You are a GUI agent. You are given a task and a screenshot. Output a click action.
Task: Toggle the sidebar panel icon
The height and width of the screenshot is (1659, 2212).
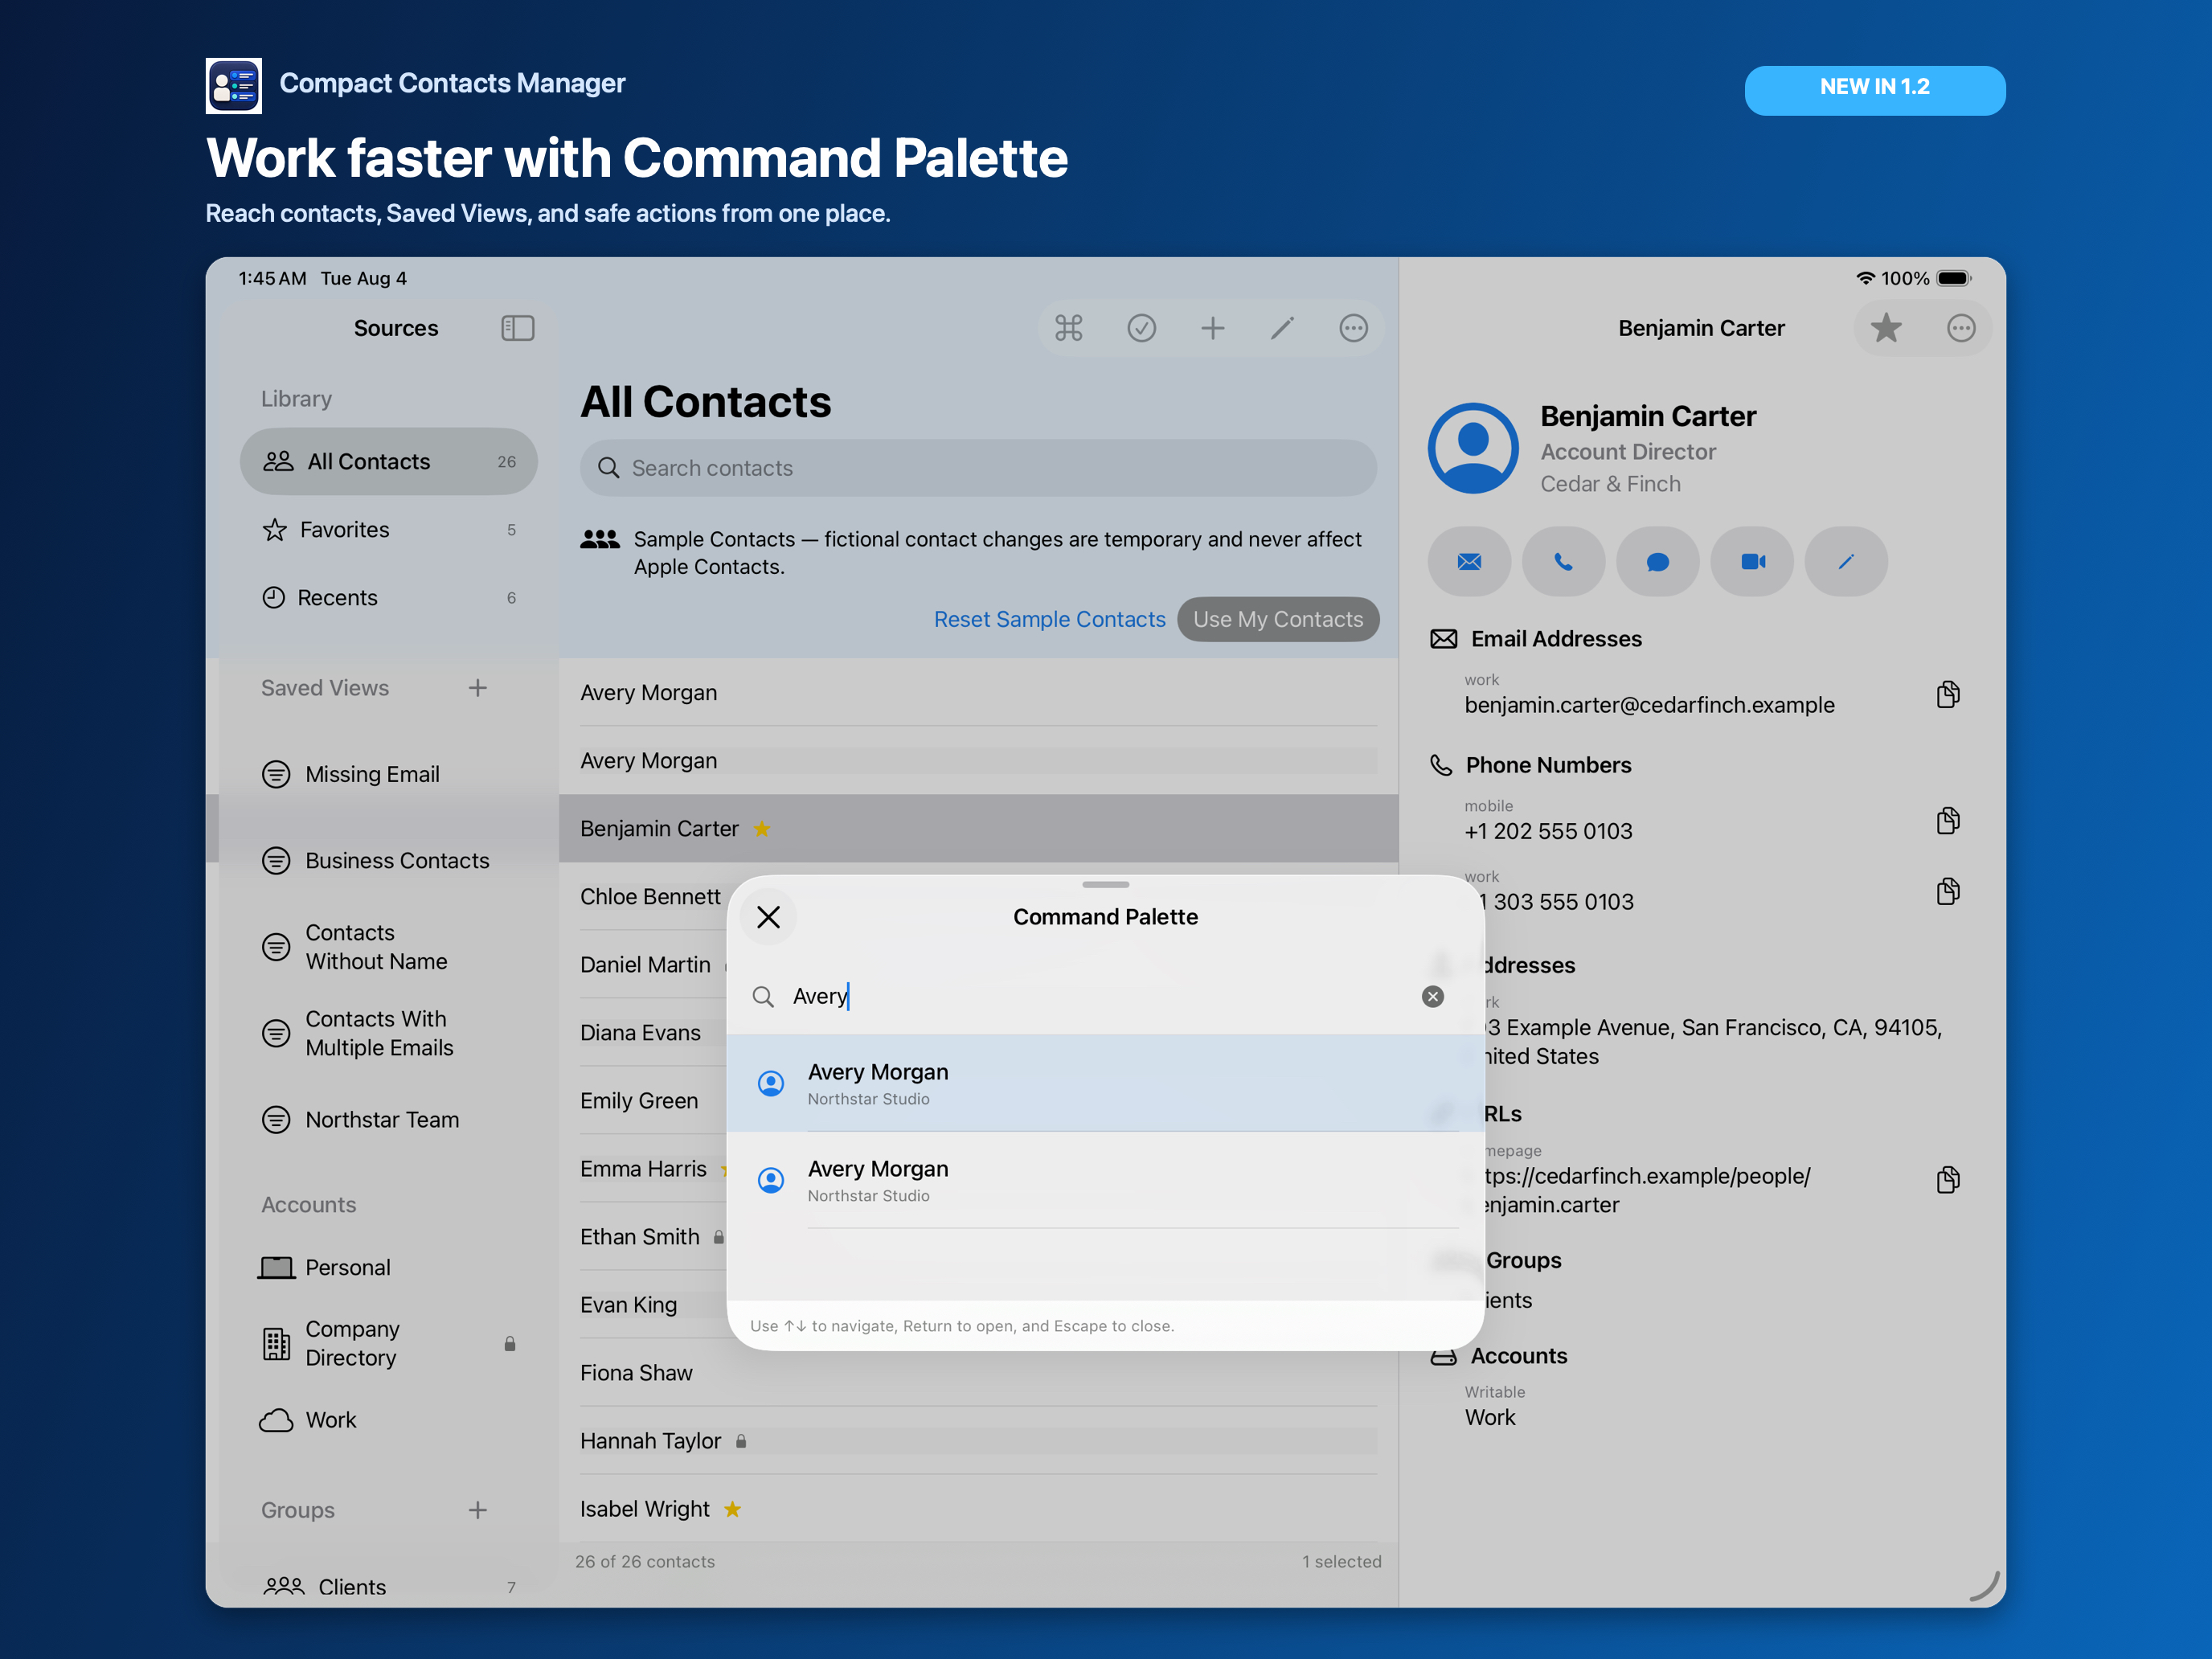pos(517,328)
